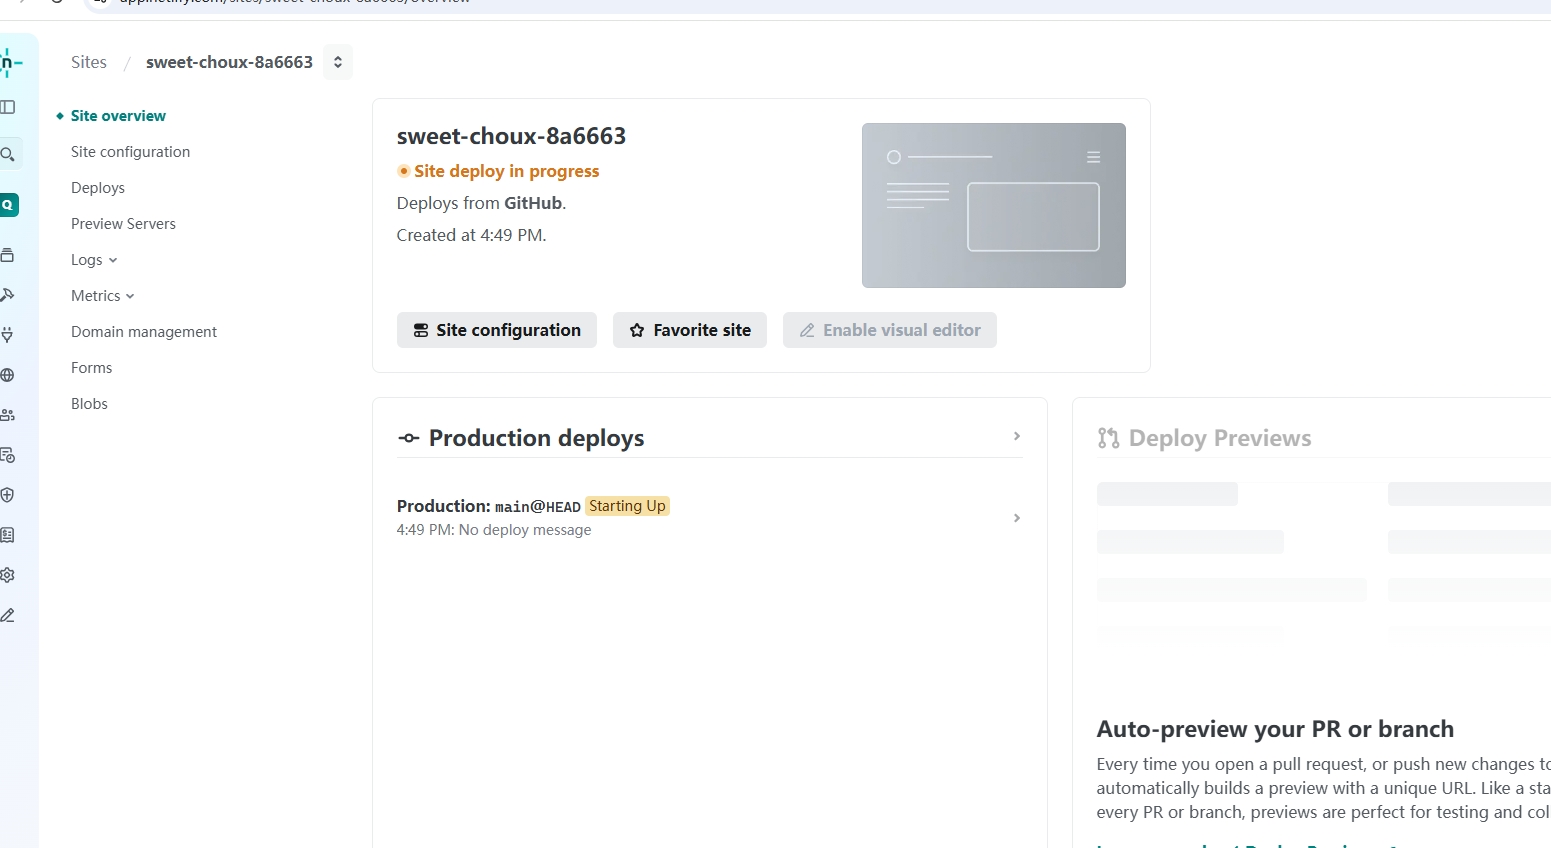The height and width of the screenshot is (848, 1551).
Task: Open Site configuration in the side menu
Action: (x=130, y=152)
